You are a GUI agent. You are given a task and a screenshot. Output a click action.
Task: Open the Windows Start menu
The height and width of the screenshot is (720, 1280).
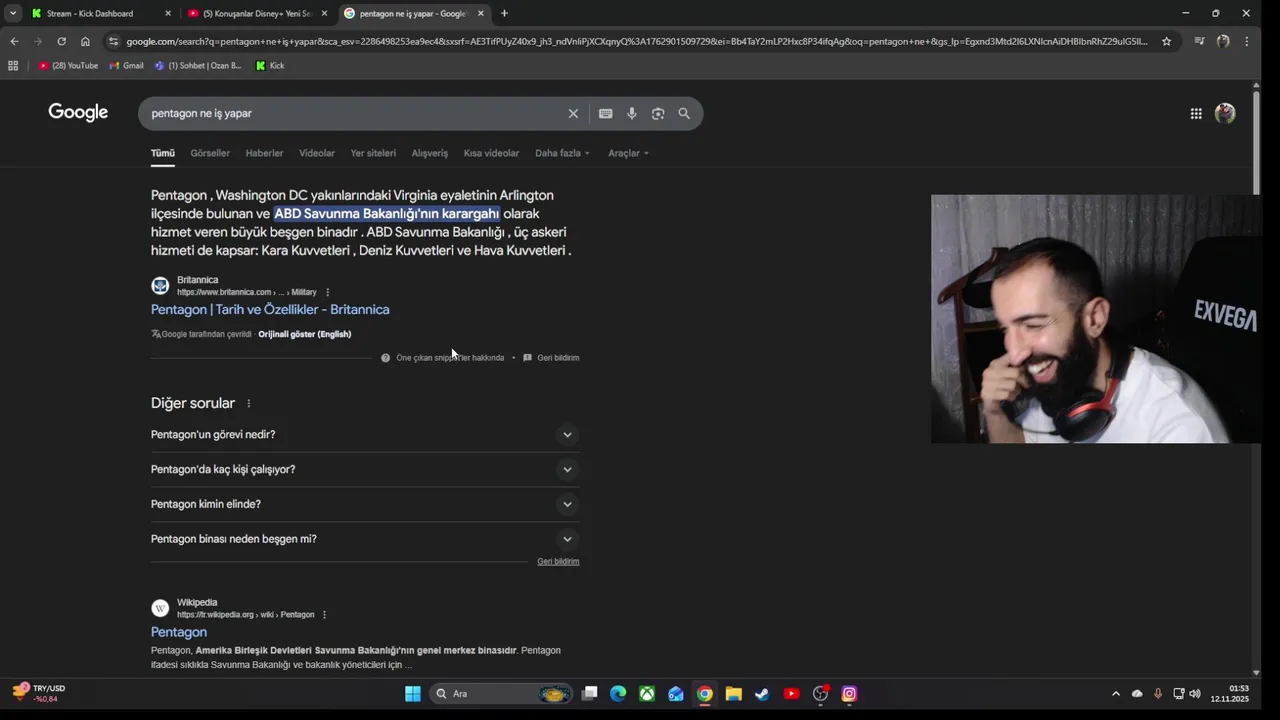click(x=413, y=694)
